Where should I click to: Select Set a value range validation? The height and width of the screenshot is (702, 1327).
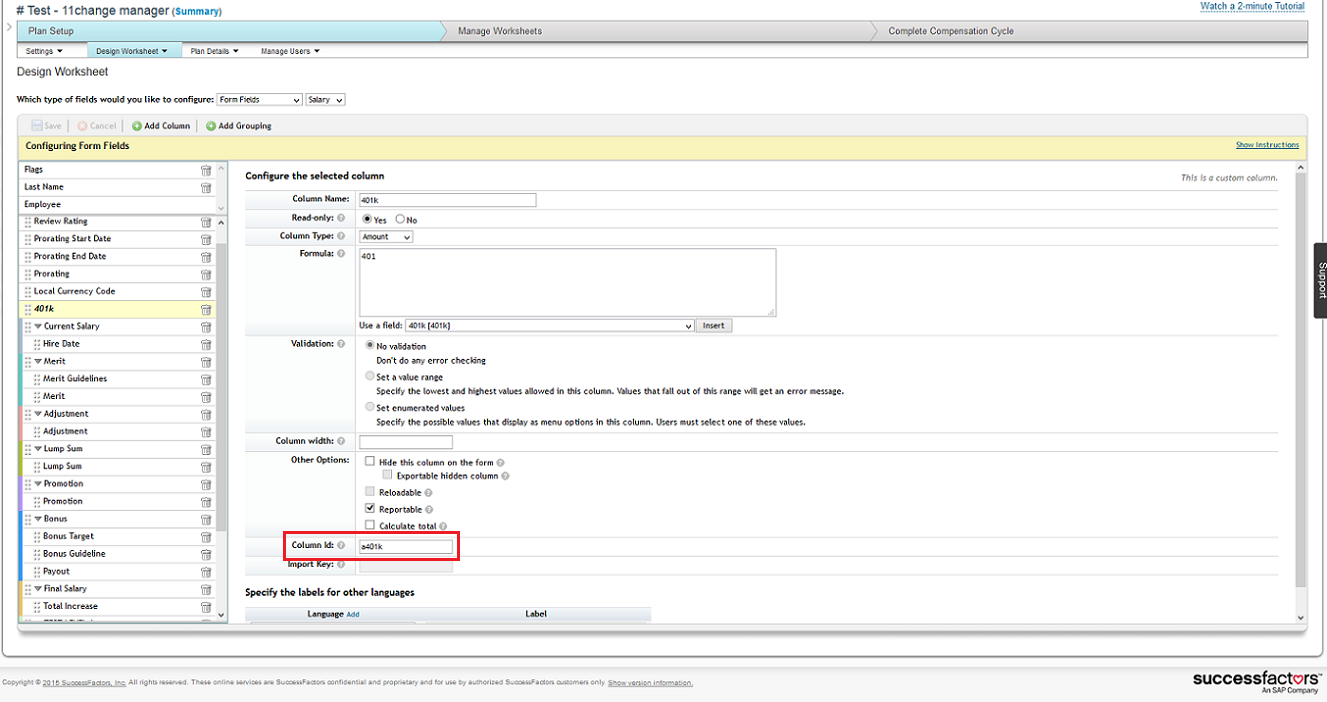(x=369, y=377)
